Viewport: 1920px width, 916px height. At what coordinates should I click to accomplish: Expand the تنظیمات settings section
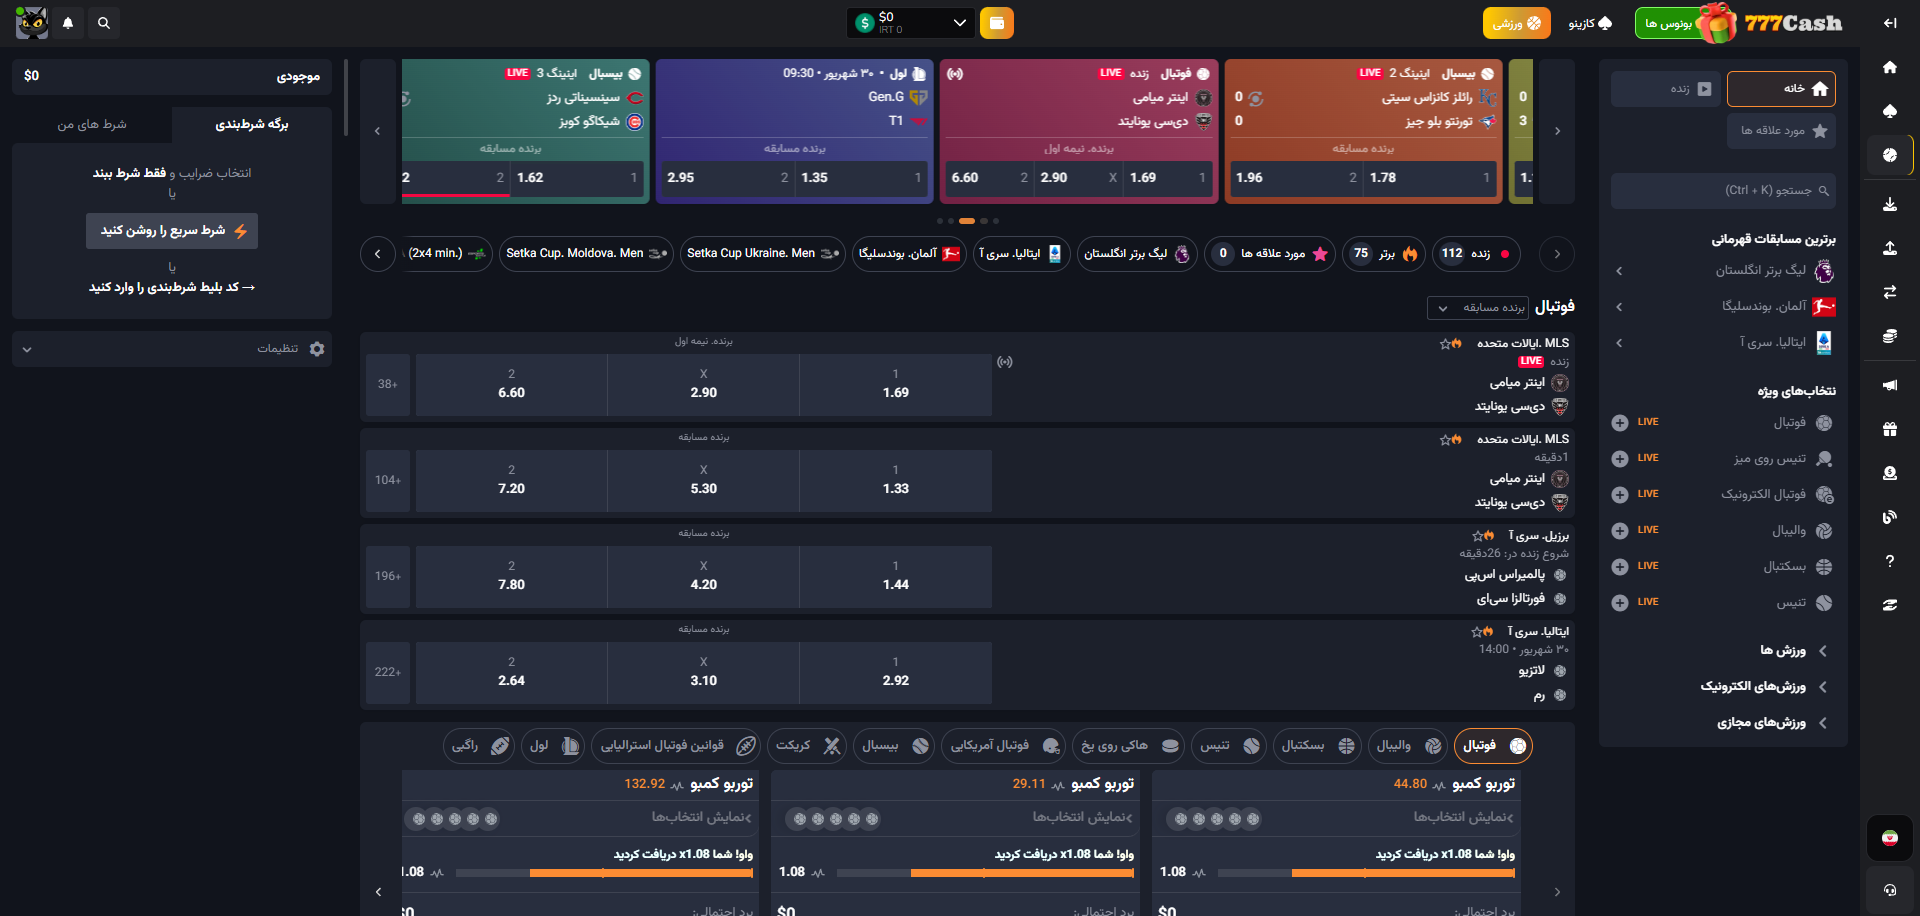[172, 349]
